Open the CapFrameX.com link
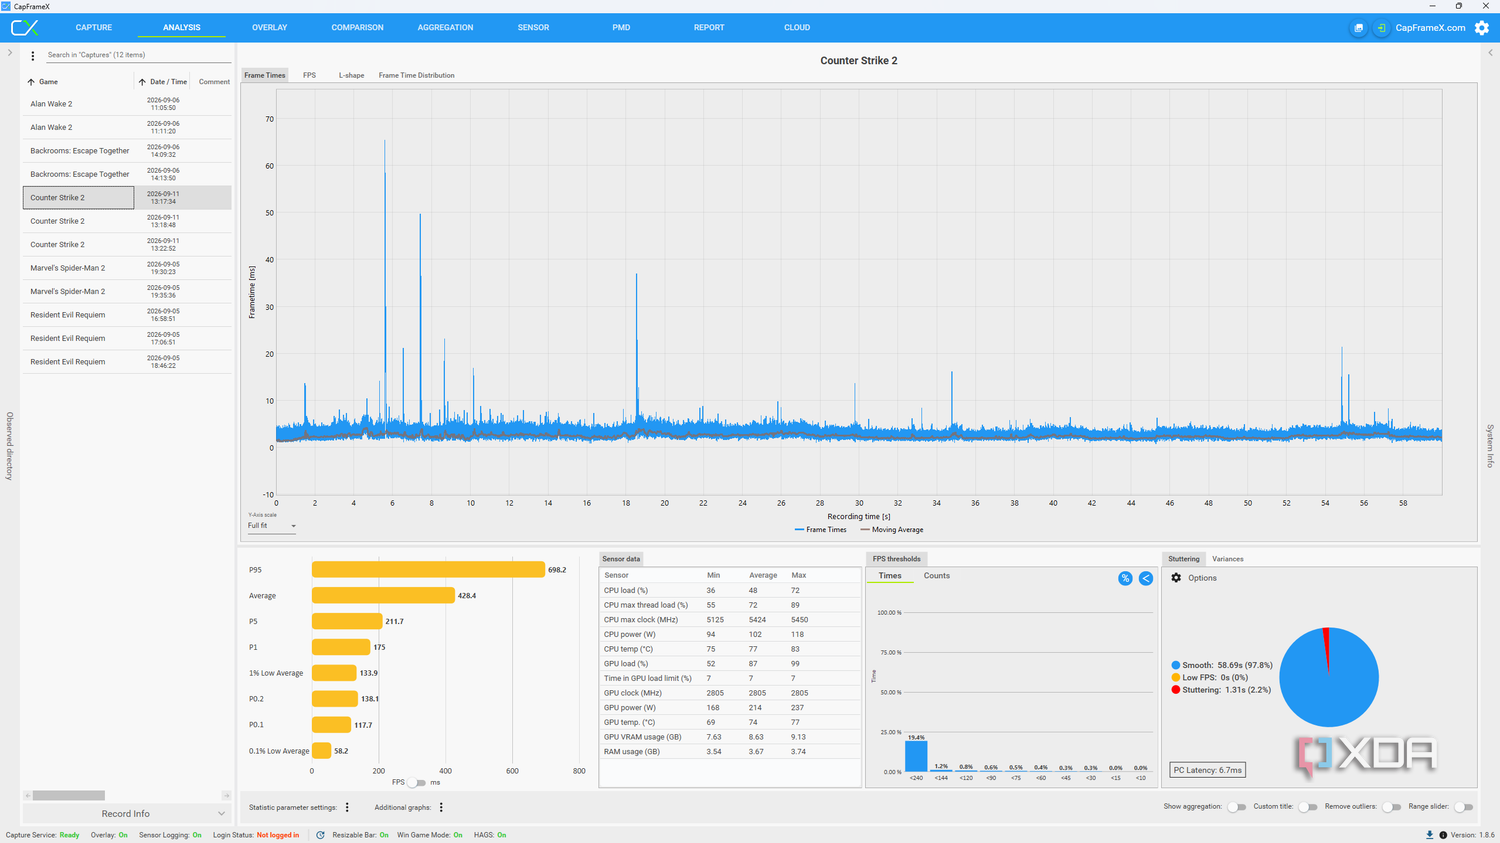Viewport: 1500px width, 843px height. (1430, 28)
